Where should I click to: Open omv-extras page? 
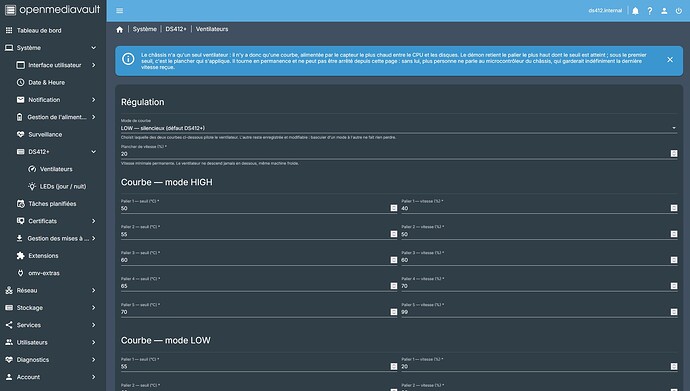point(53,273)
